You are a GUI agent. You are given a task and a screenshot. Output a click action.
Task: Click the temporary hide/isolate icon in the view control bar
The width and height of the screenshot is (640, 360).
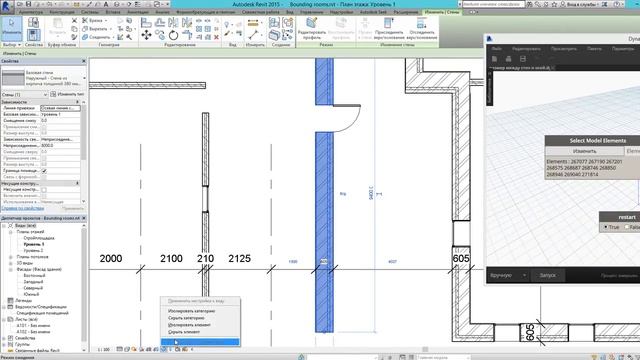tap(163, 349)
